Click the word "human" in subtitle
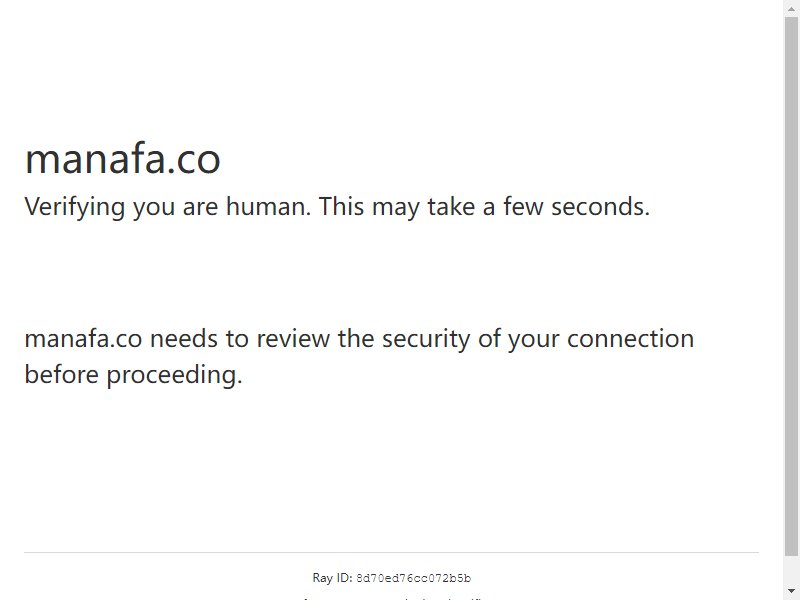Screen dimensions: 800x600 267,207
